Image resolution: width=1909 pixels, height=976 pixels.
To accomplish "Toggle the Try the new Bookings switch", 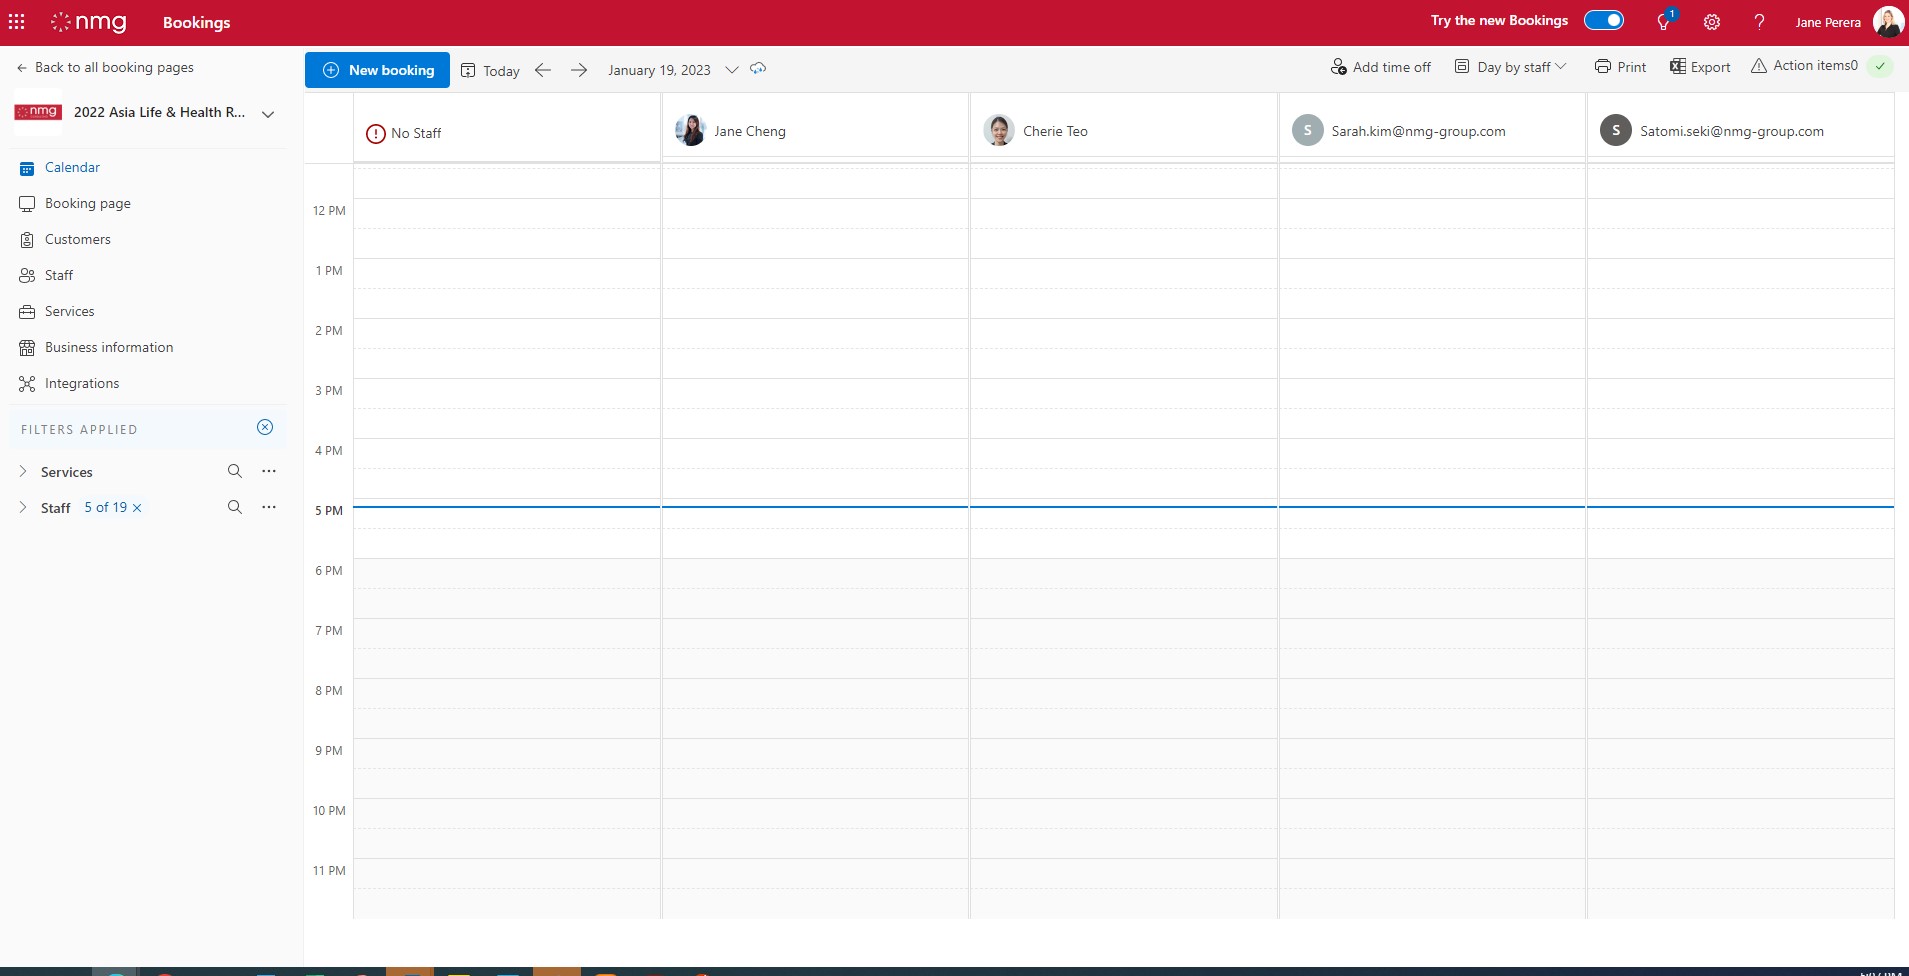I will [x=1604, y=19].
